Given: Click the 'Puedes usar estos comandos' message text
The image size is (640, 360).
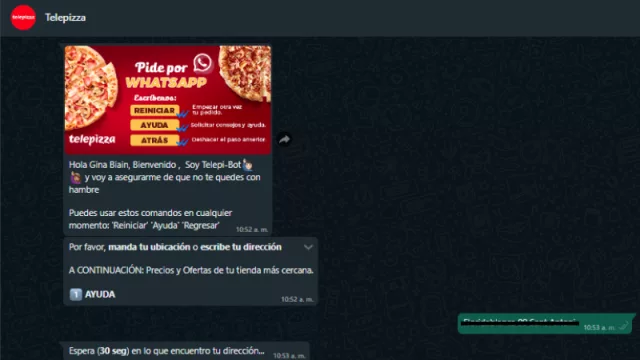Looking at the screenshot, I should [150, 219].
